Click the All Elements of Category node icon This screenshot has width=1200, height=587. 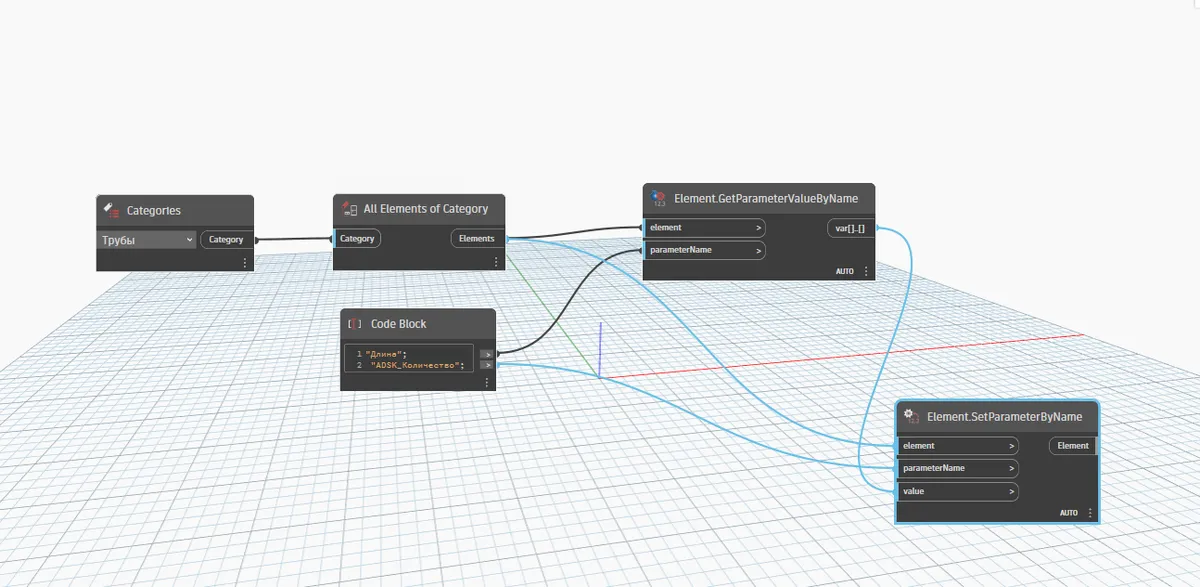click(350, 209)
